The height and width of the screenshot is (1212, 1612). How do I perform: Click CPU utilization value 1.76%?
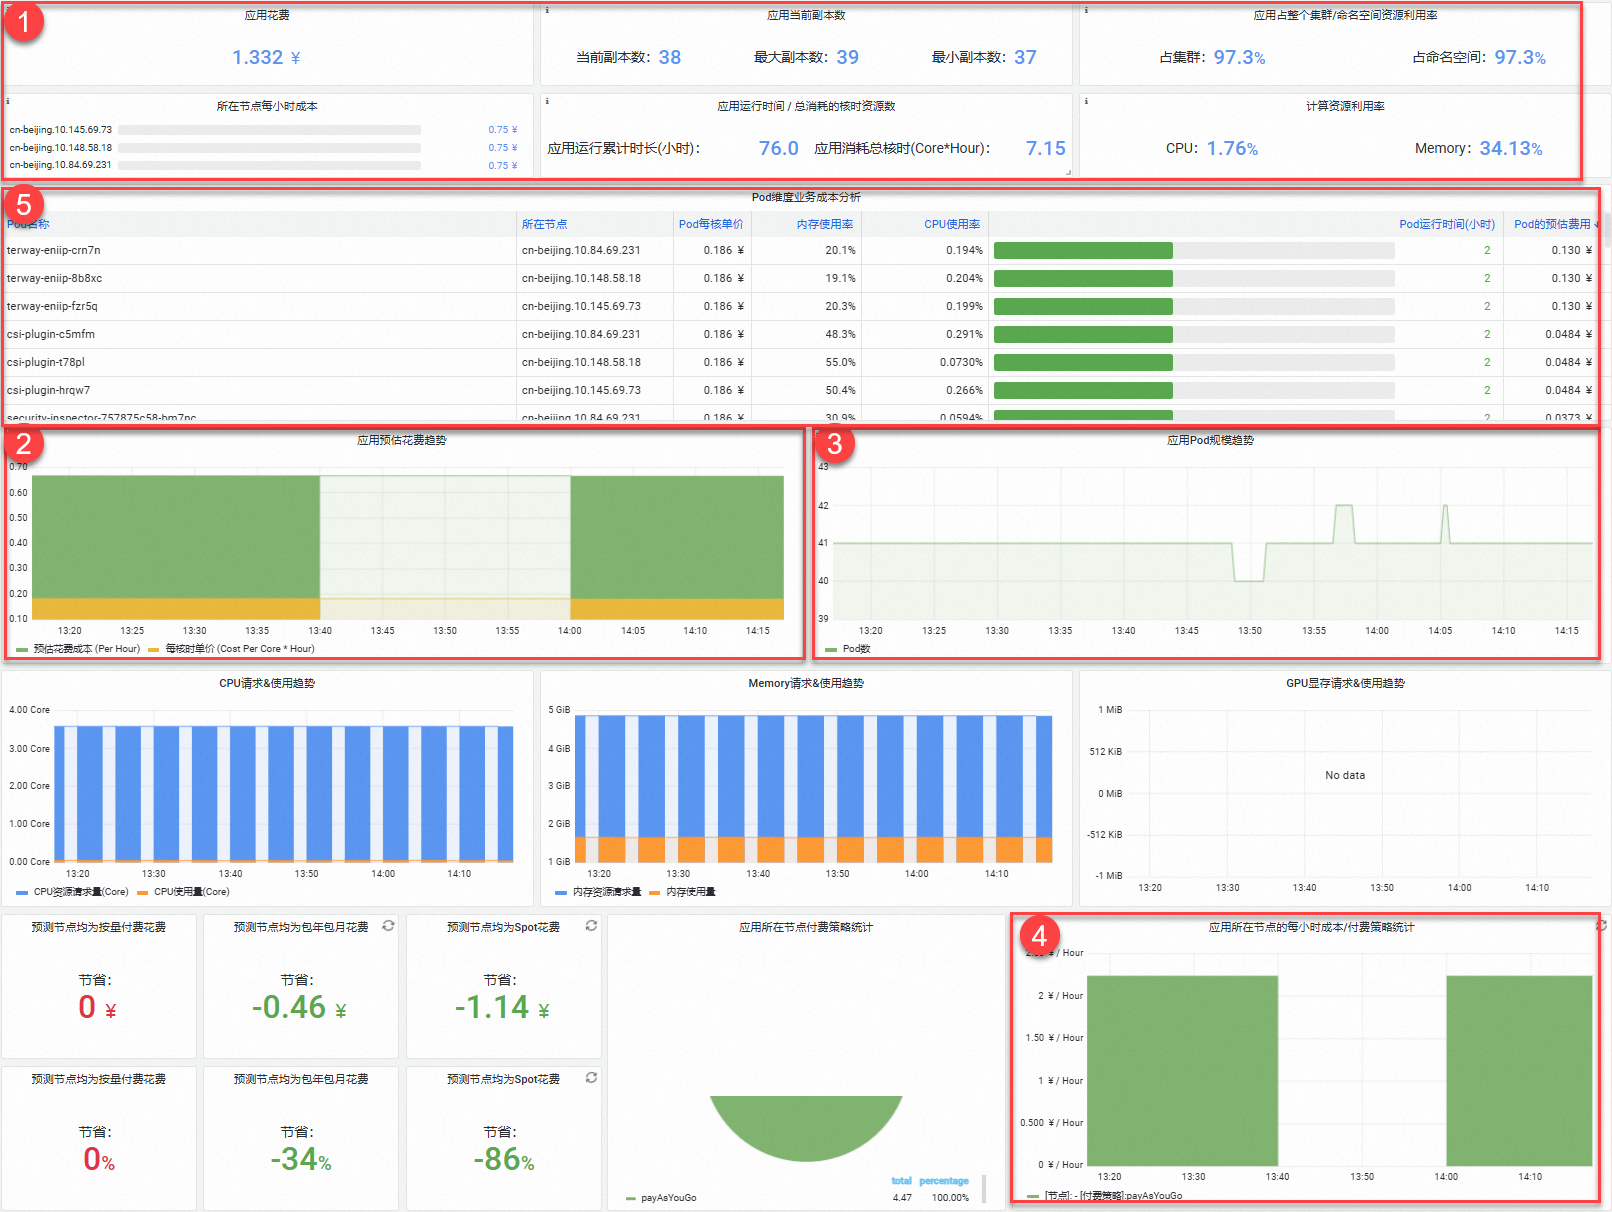click(1232, 149)
